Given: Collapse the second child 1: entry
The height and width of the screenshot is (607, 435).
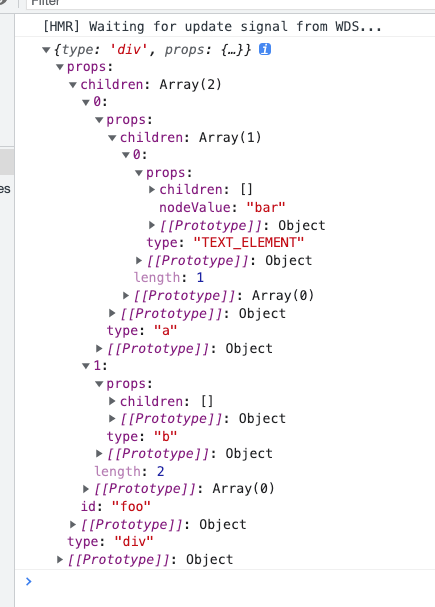Looking at the screenshot, I should click(x=86, y=366).
